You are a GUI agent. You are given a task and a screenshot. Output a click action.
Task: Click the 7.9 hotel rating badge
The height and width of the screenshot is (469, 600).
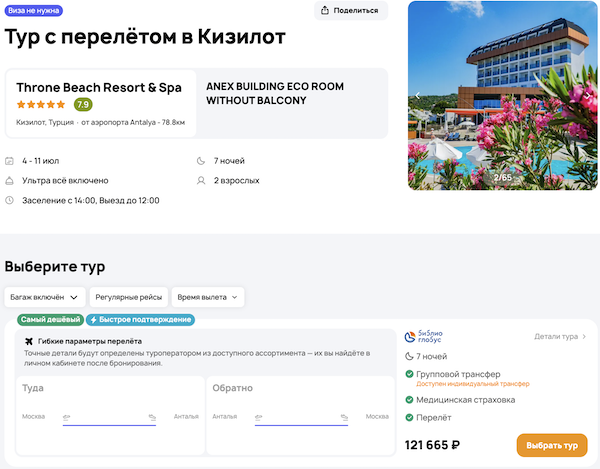tap(83, 104)
